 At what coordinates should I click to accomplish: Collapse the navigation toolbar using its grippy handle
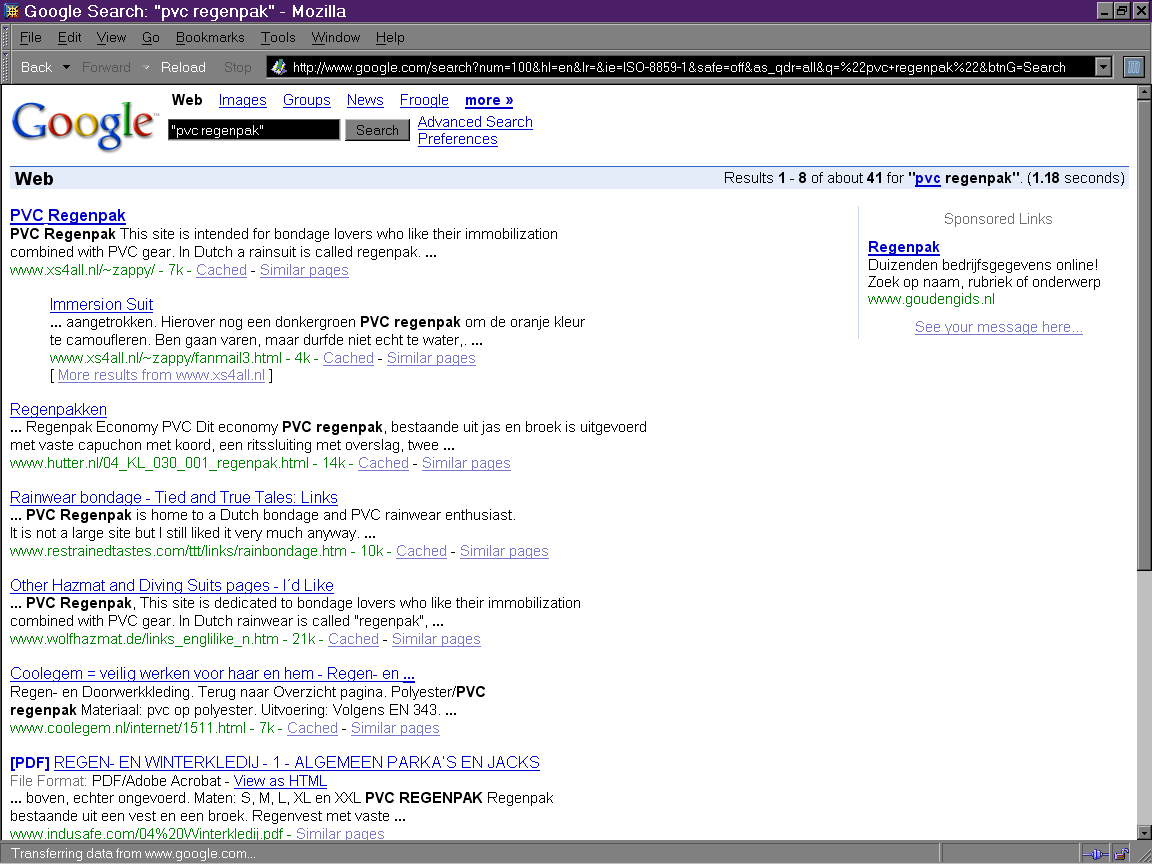pyautogui.click(x=7, y=67)
